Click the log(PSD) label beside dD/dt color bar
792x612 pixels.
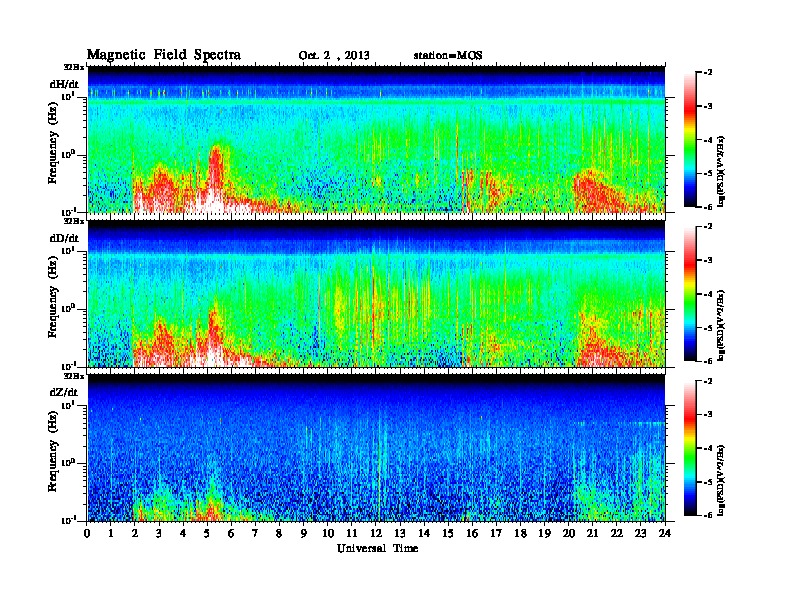click(722, 325)
